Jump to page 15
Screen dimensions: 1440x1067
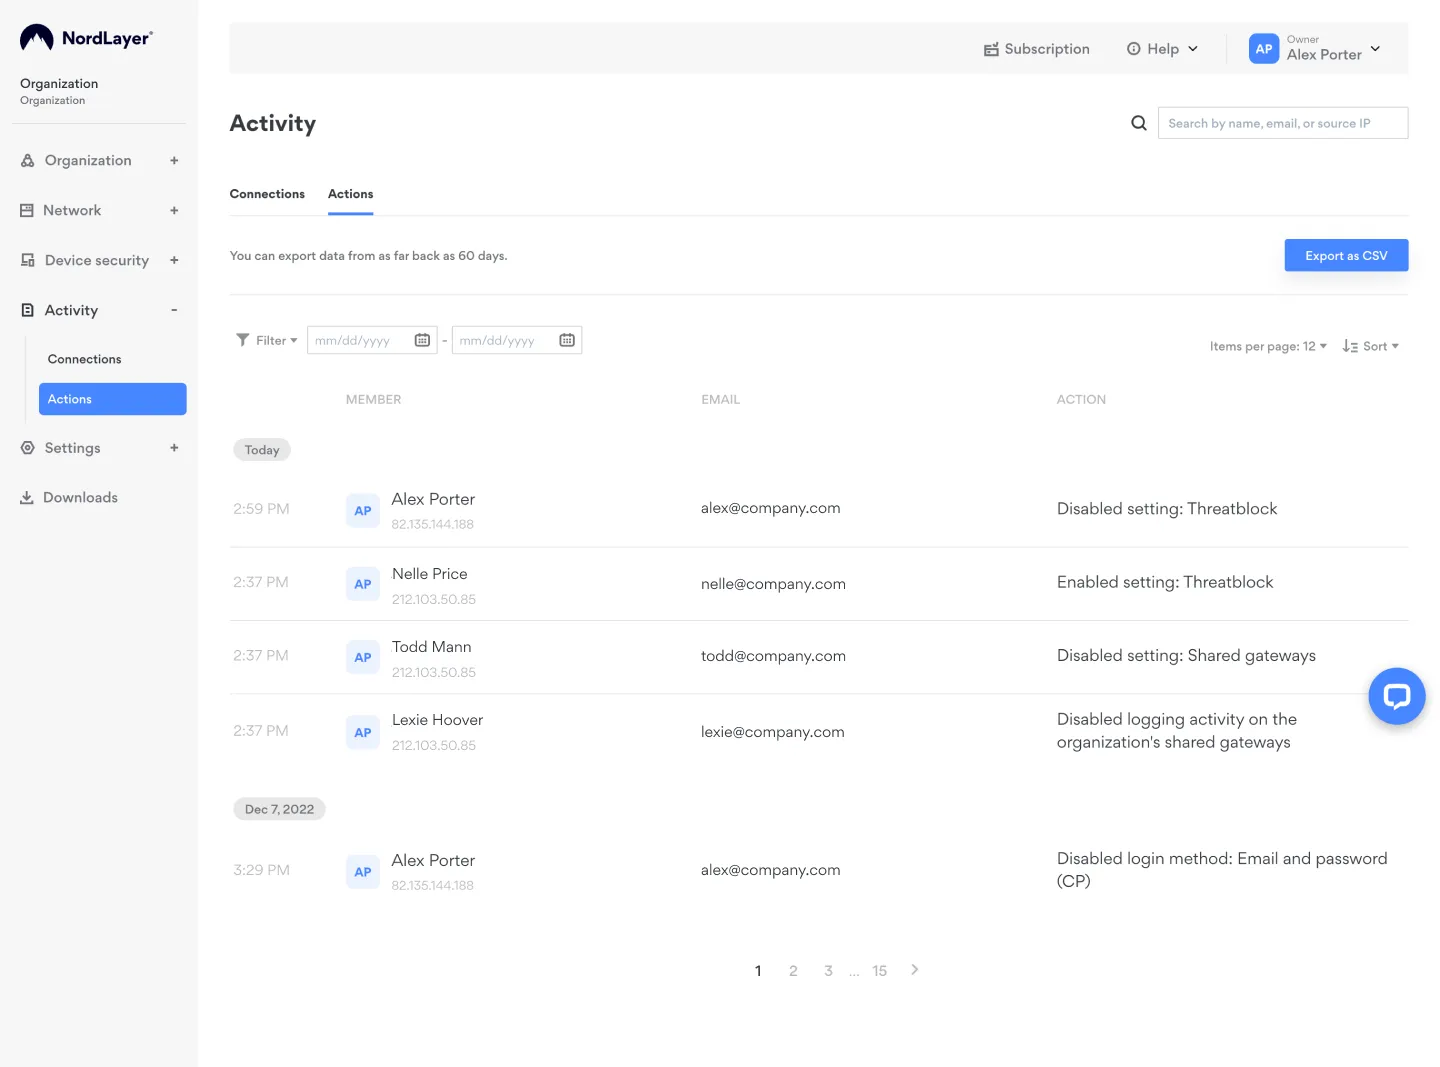point(879,971)
